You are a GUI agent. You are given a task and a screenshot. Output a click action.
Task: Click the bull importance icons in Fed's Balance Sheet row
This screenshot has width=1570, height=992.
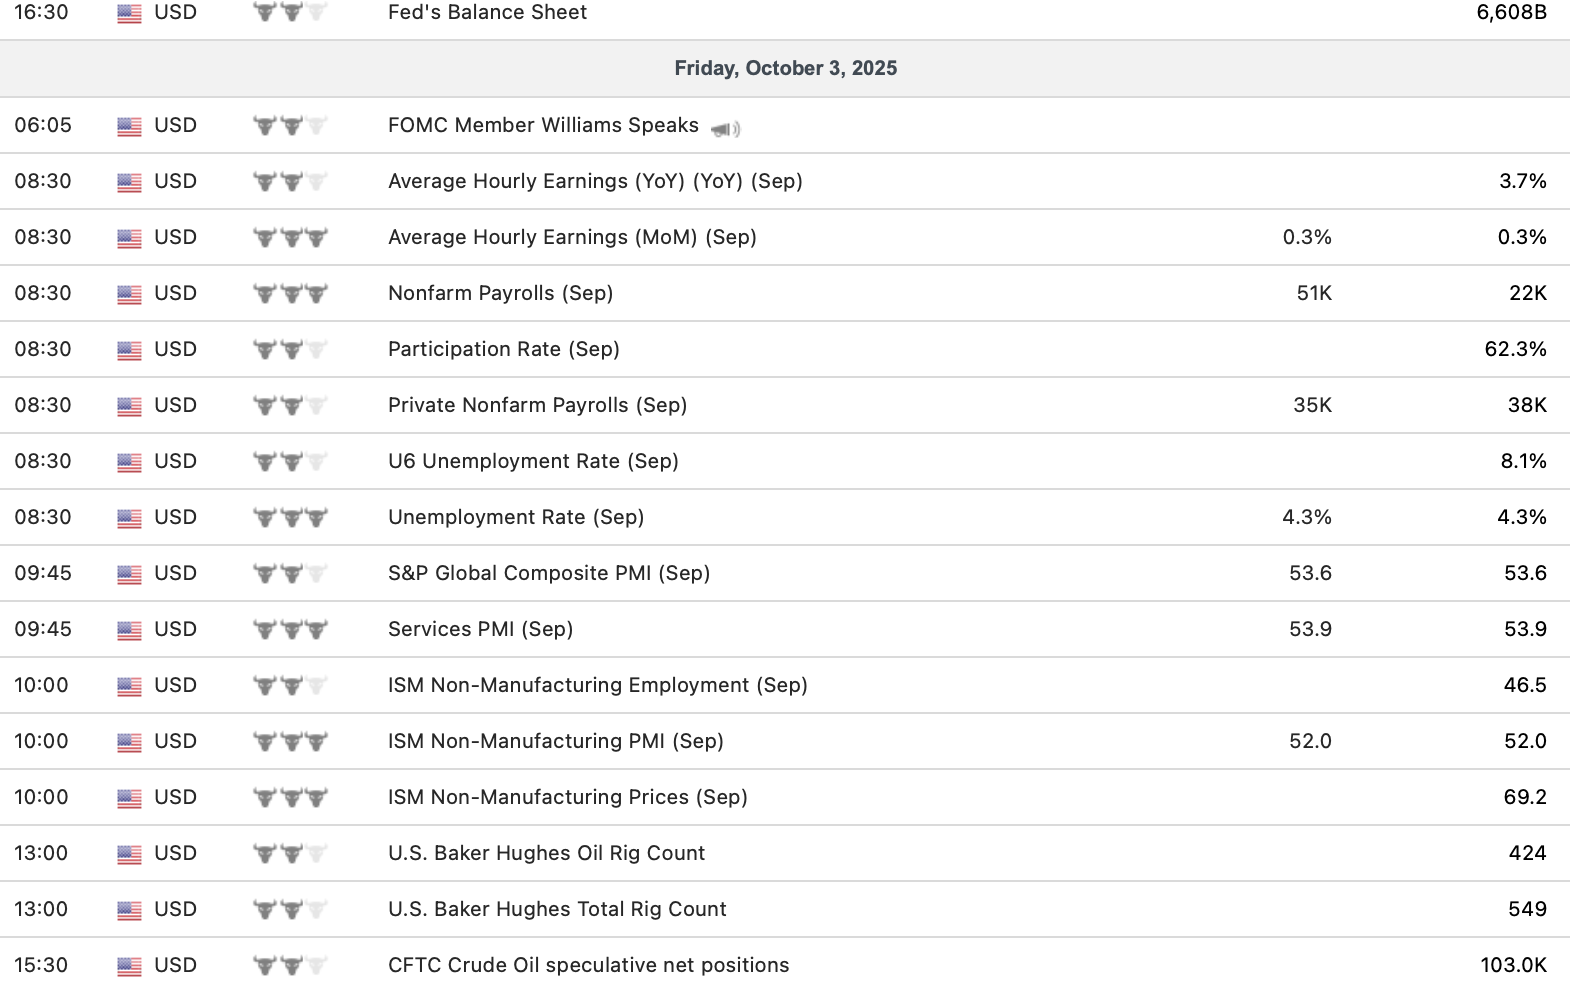click(290, 13)
